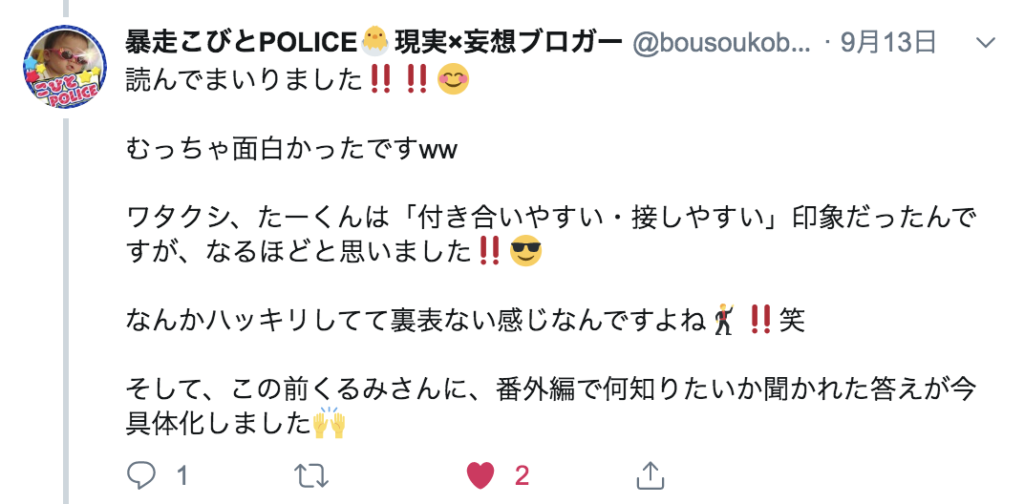Image resolution: width=1024 pixels, height=504 pixels.
Task: Open the tweet options chevron menu
Action: pos(985,43)
